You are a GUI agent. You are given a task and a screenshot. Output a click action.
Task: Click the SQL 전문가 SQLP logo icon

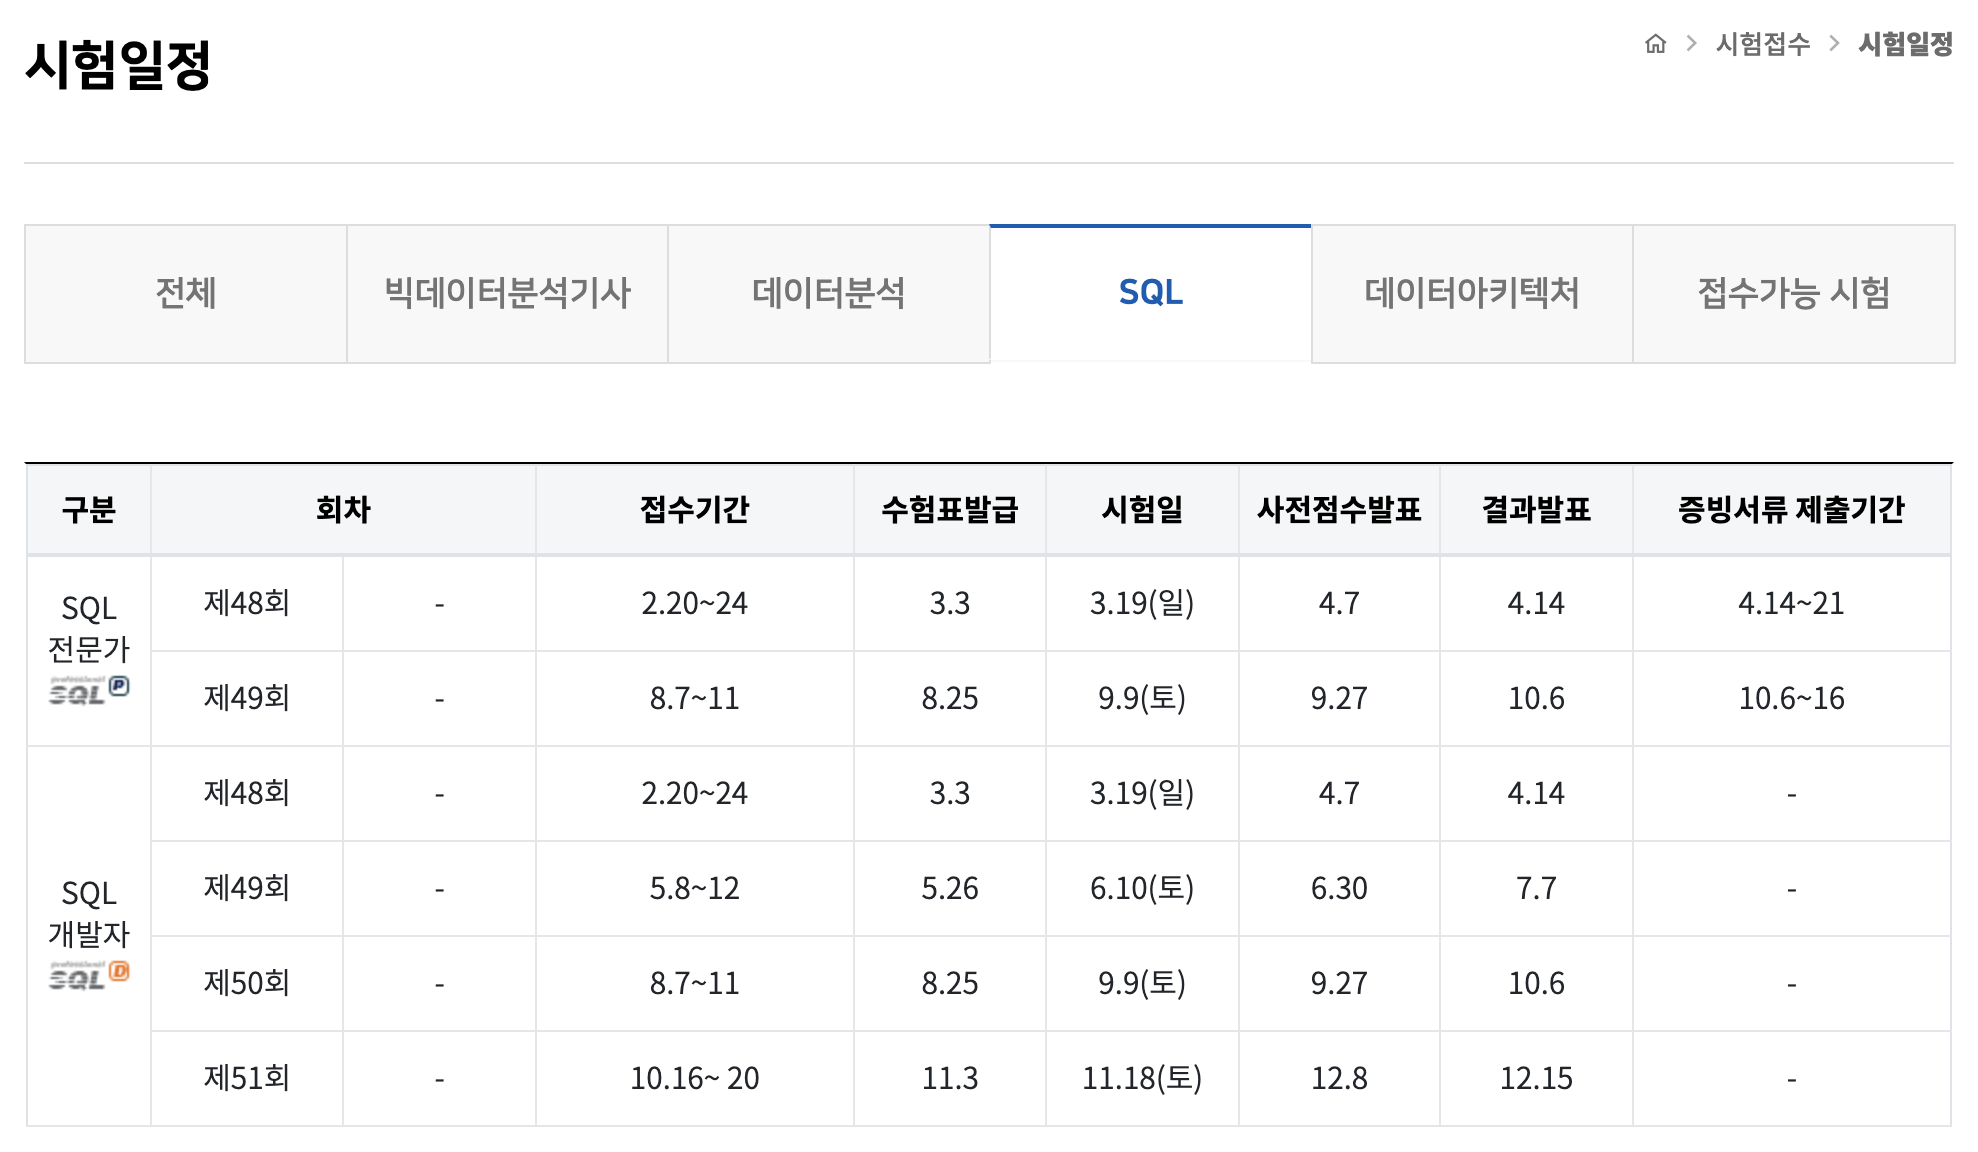89,690
